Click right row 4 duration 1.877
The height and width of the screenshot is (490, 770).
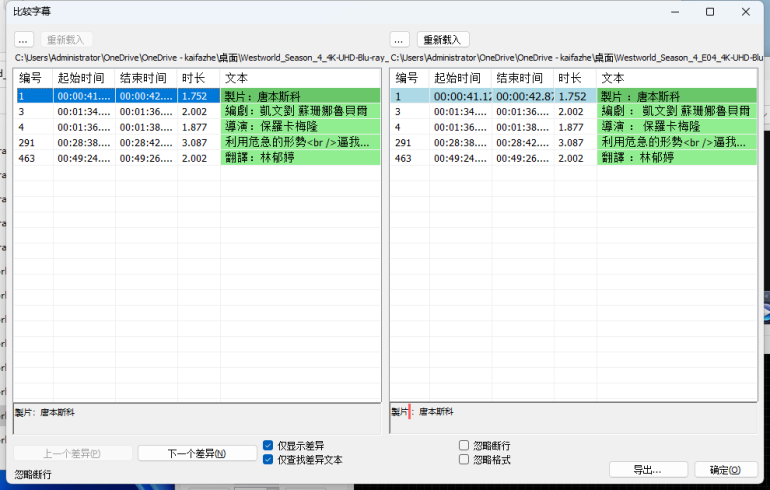[x=576, y=127]
